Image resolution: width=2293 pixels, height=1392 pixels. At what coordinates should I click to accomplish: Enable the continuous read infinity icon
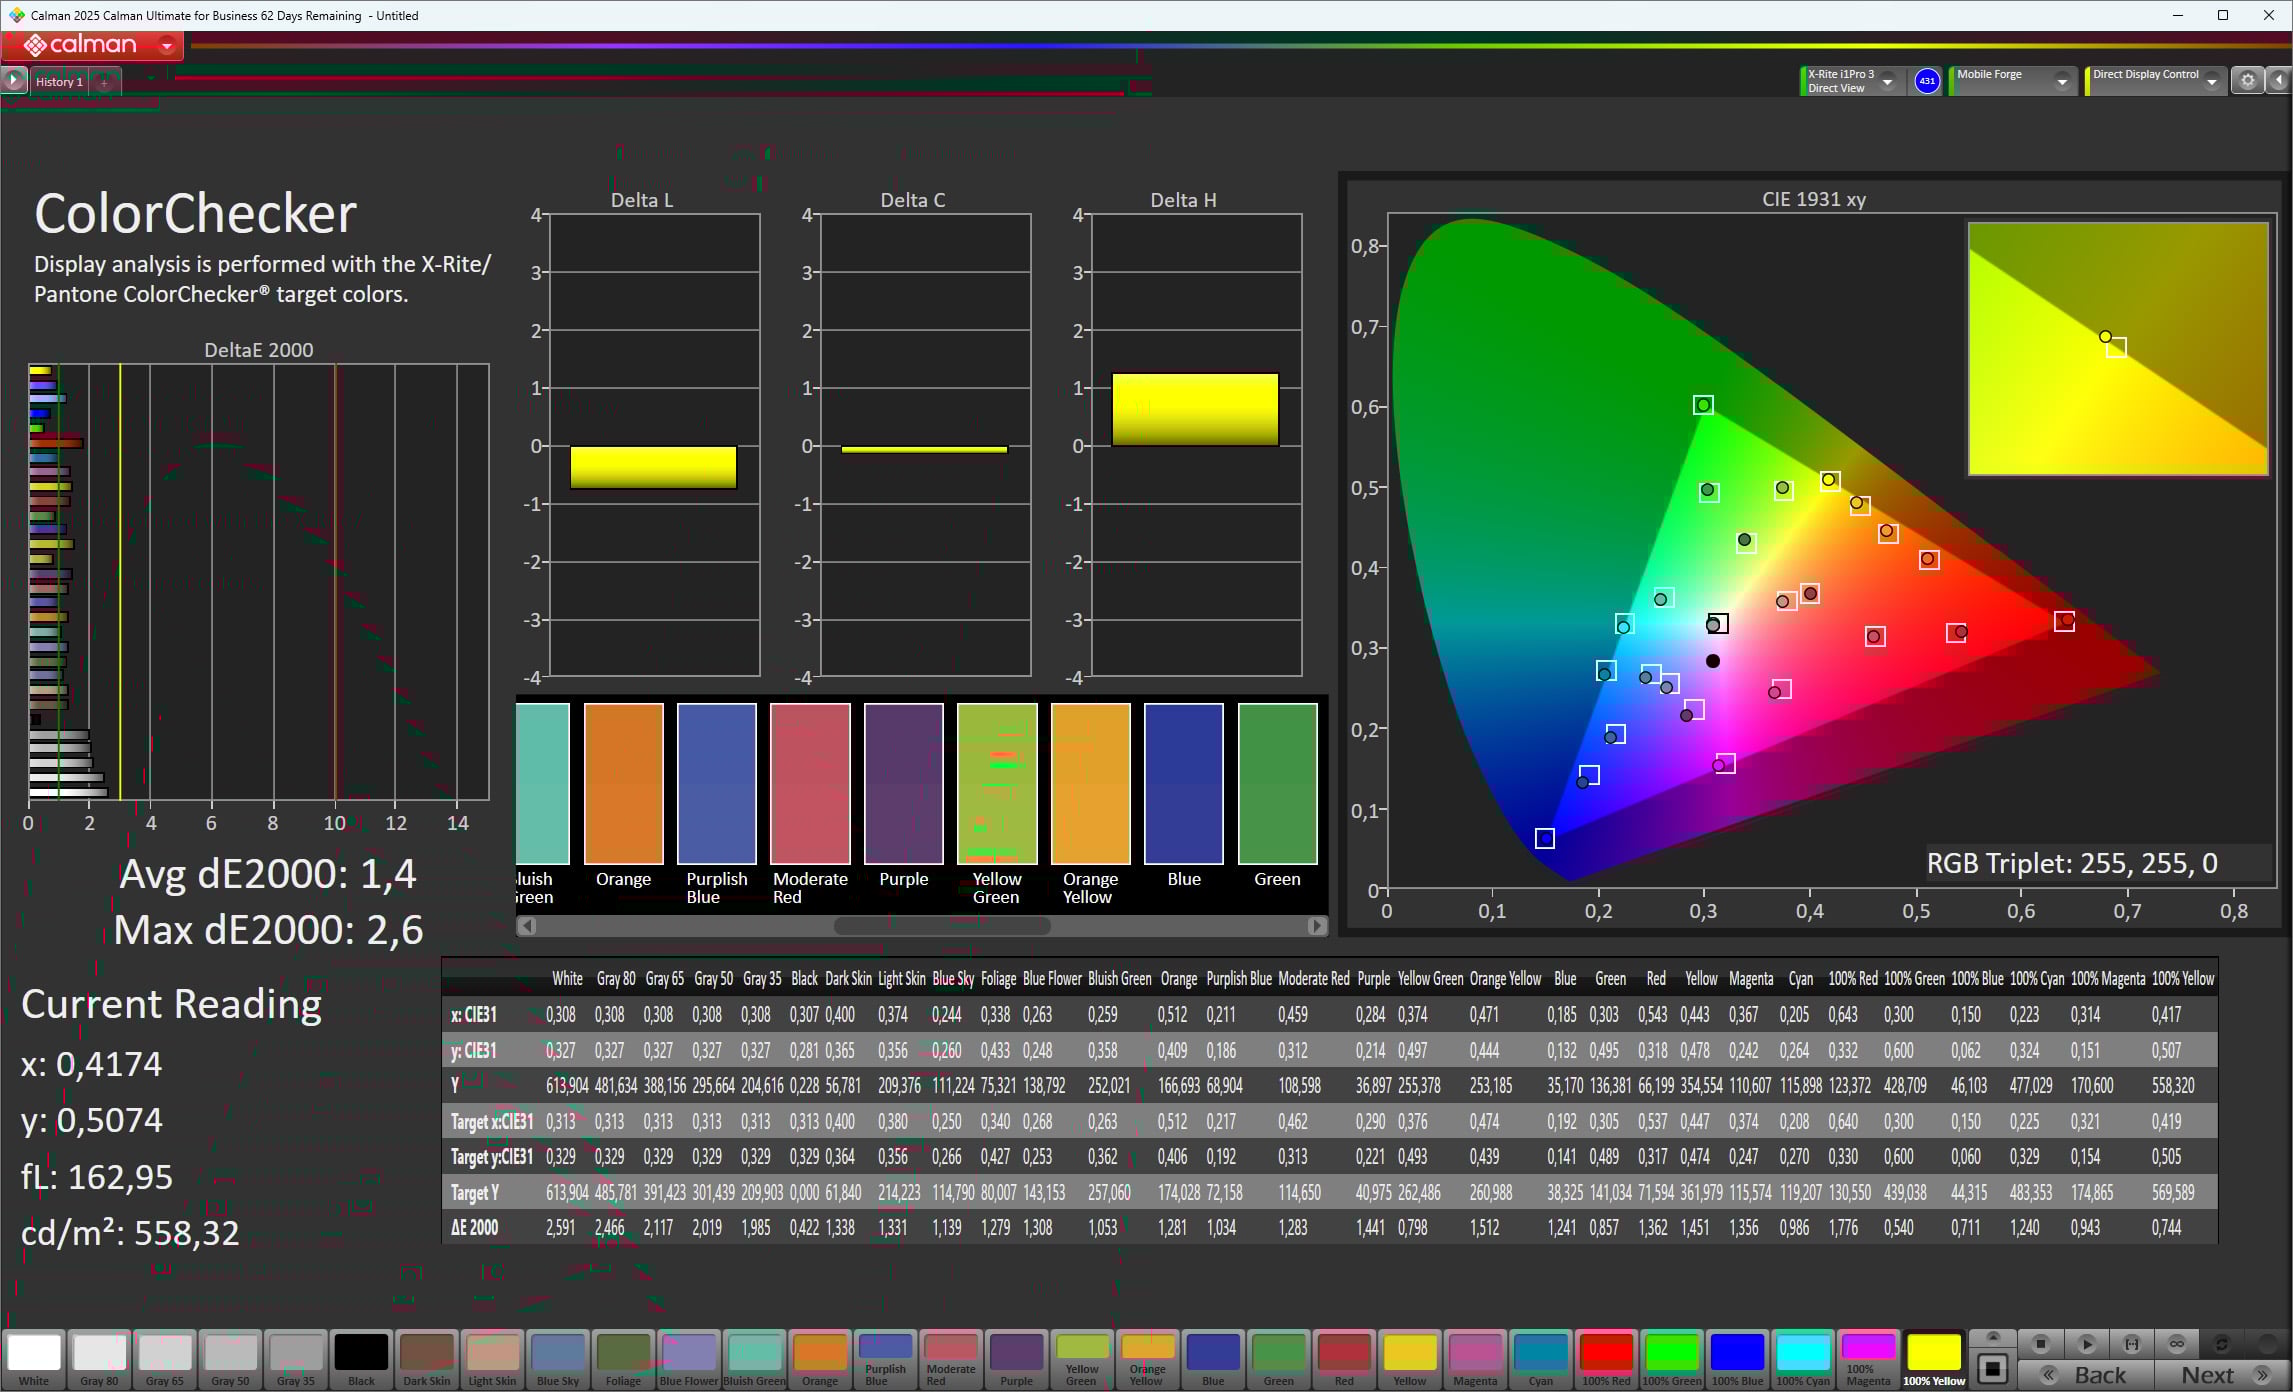tap(2176, 1343)
